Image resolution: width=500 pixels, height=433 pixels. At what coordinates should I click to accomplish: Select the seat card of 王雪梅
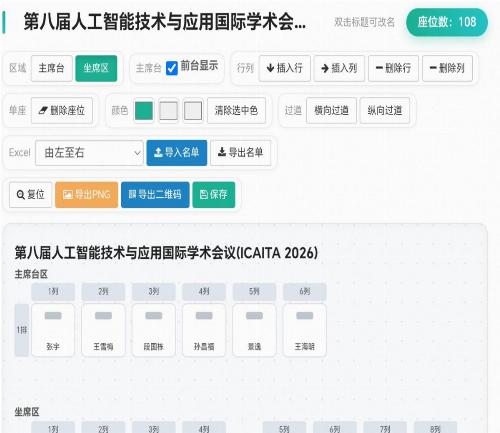tap(103, 330)
